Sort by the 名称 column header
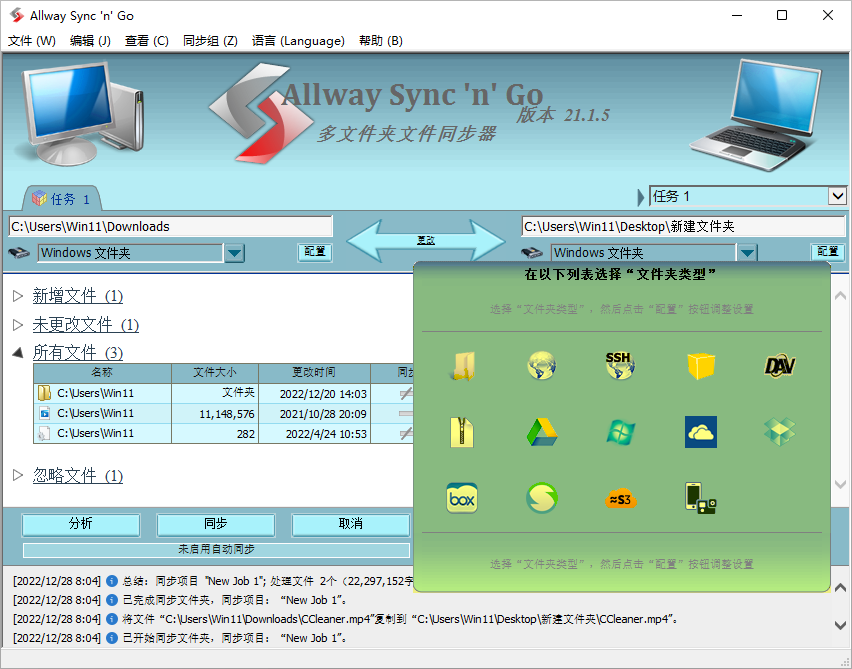Screen dimensions: 852x669 [x=102, y=373]
